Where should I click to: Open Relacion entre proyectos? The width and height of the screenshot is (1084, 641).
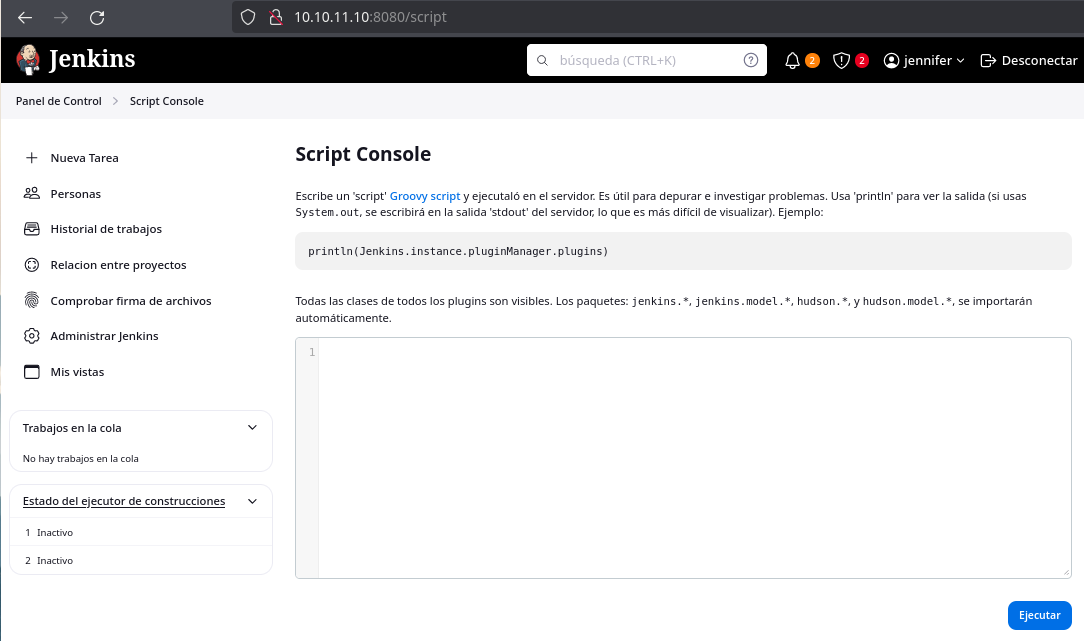pyautogui.click(x=118, y=265)
